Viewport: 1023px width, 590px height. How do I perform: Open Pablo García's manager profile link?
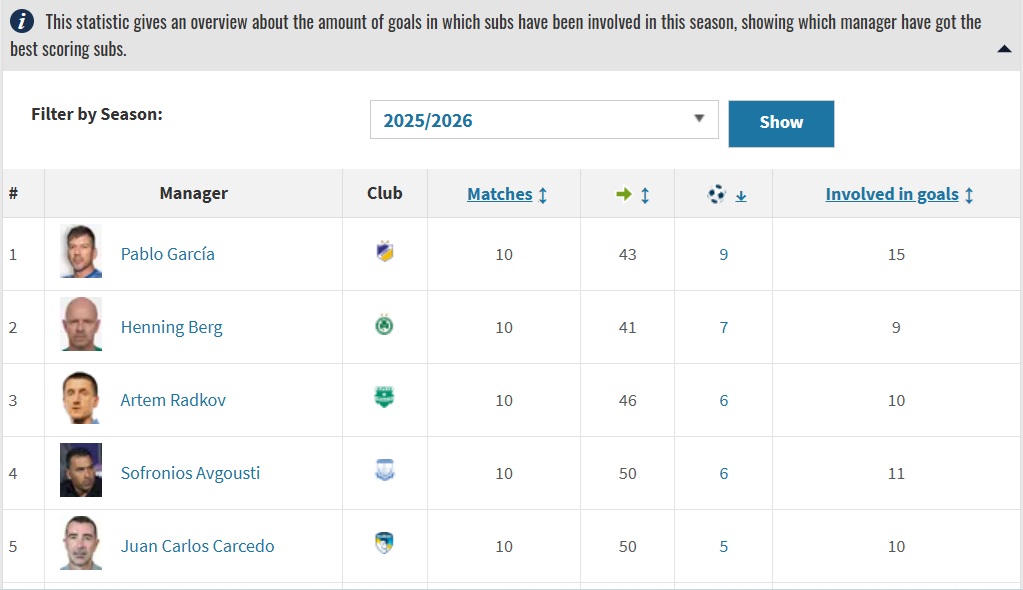[168, 254]
